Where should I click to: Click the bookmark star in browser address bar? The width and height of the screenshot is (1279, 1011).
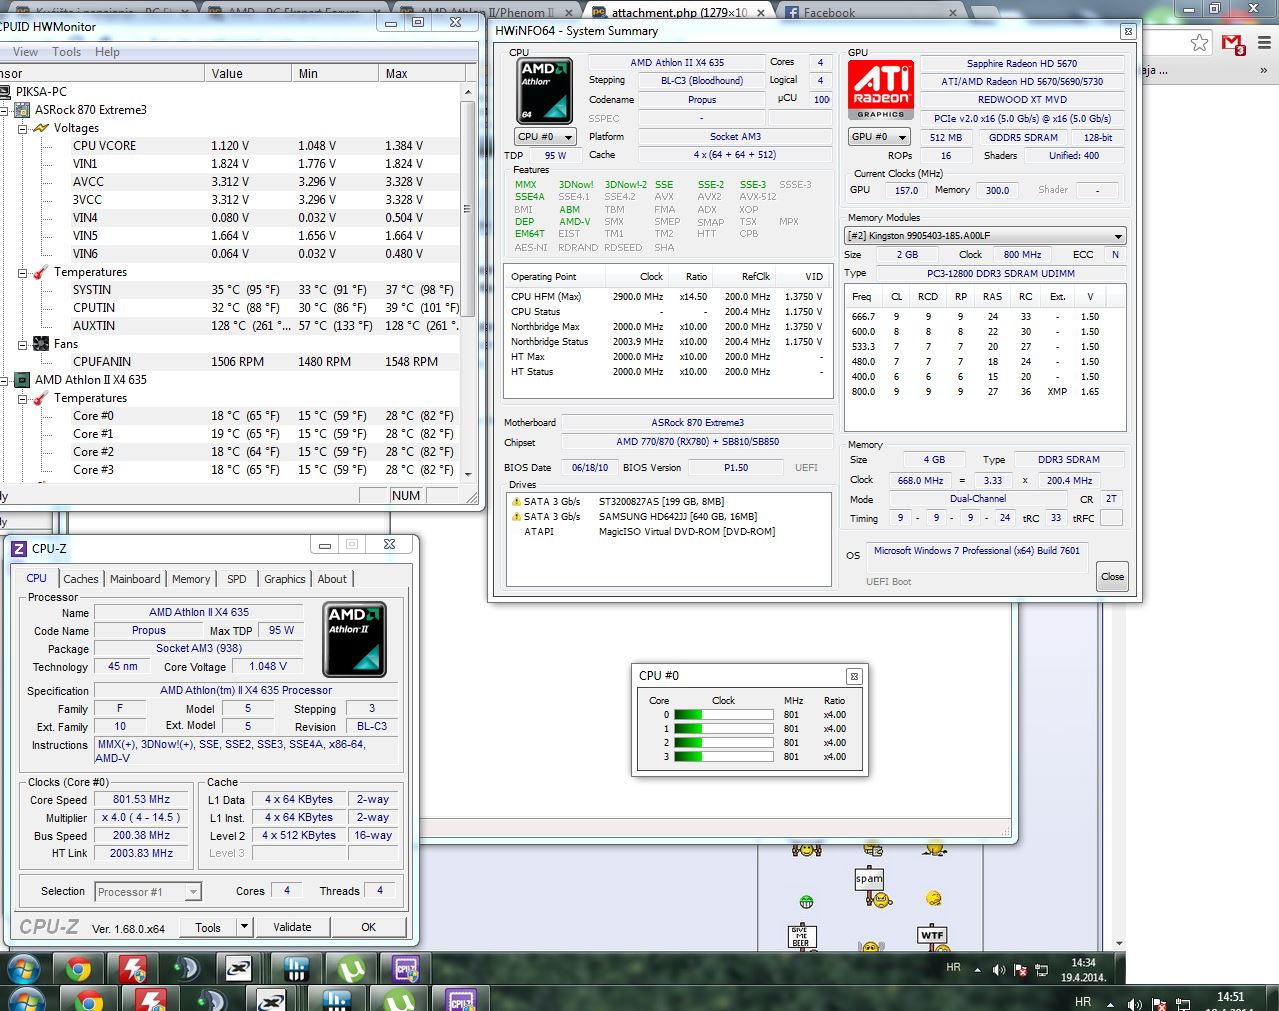[1199, 43]
